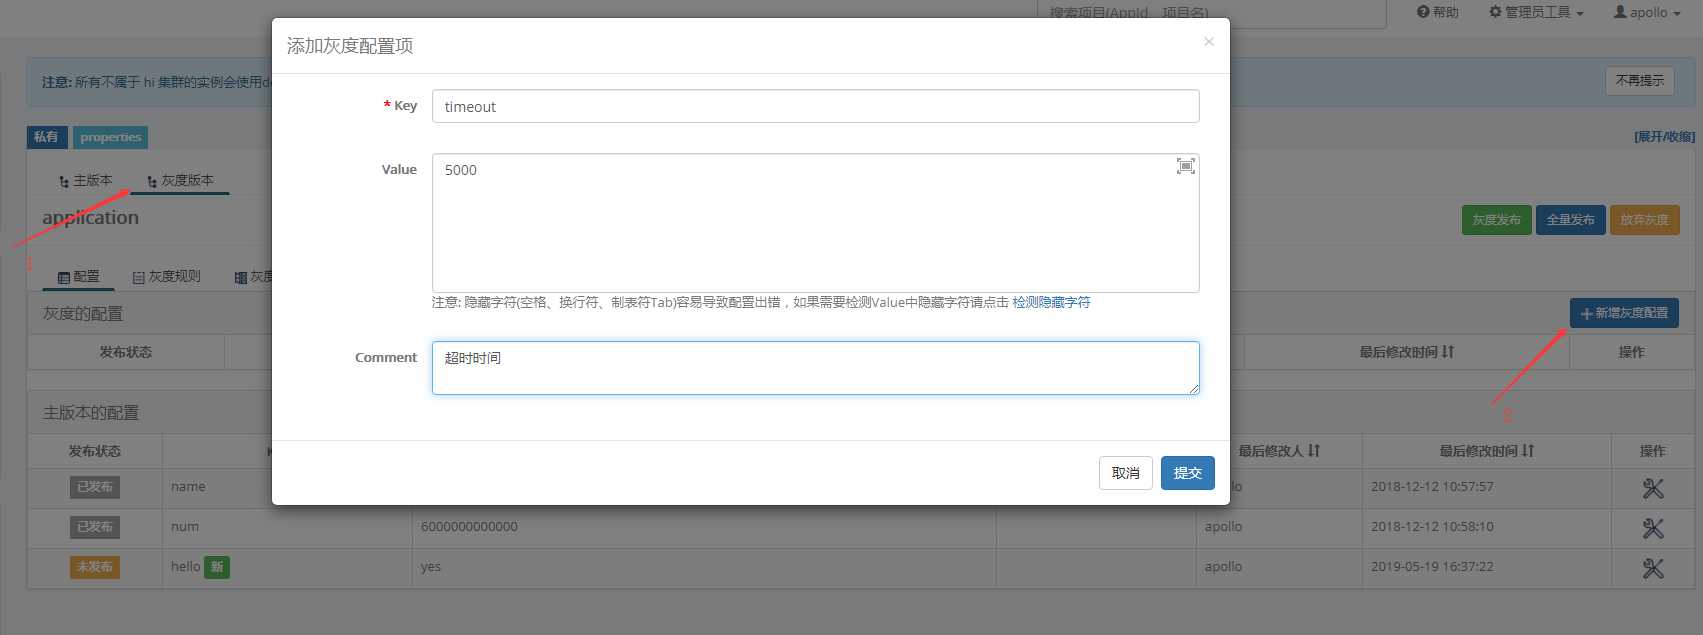The image size is (1703, 635).
Task: Switch to 主版本 tab
Action: pyautogui.click(x=86, y=180)
